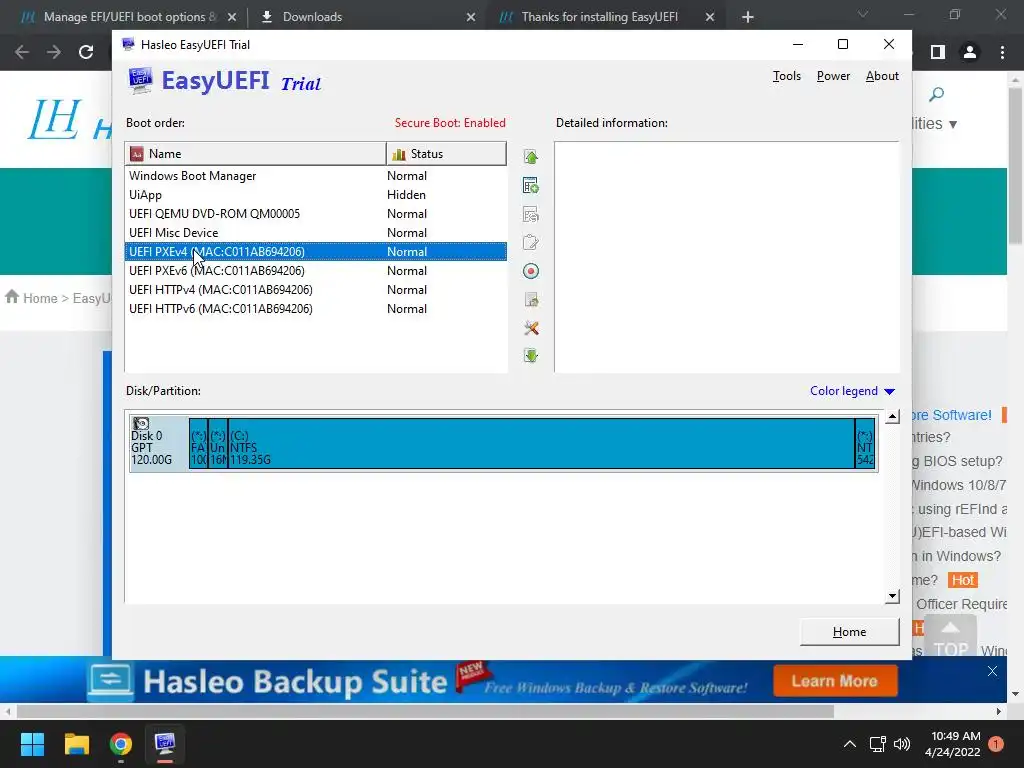
Task: Open File Explorer from taskbar
Action: tap(76, 744)
